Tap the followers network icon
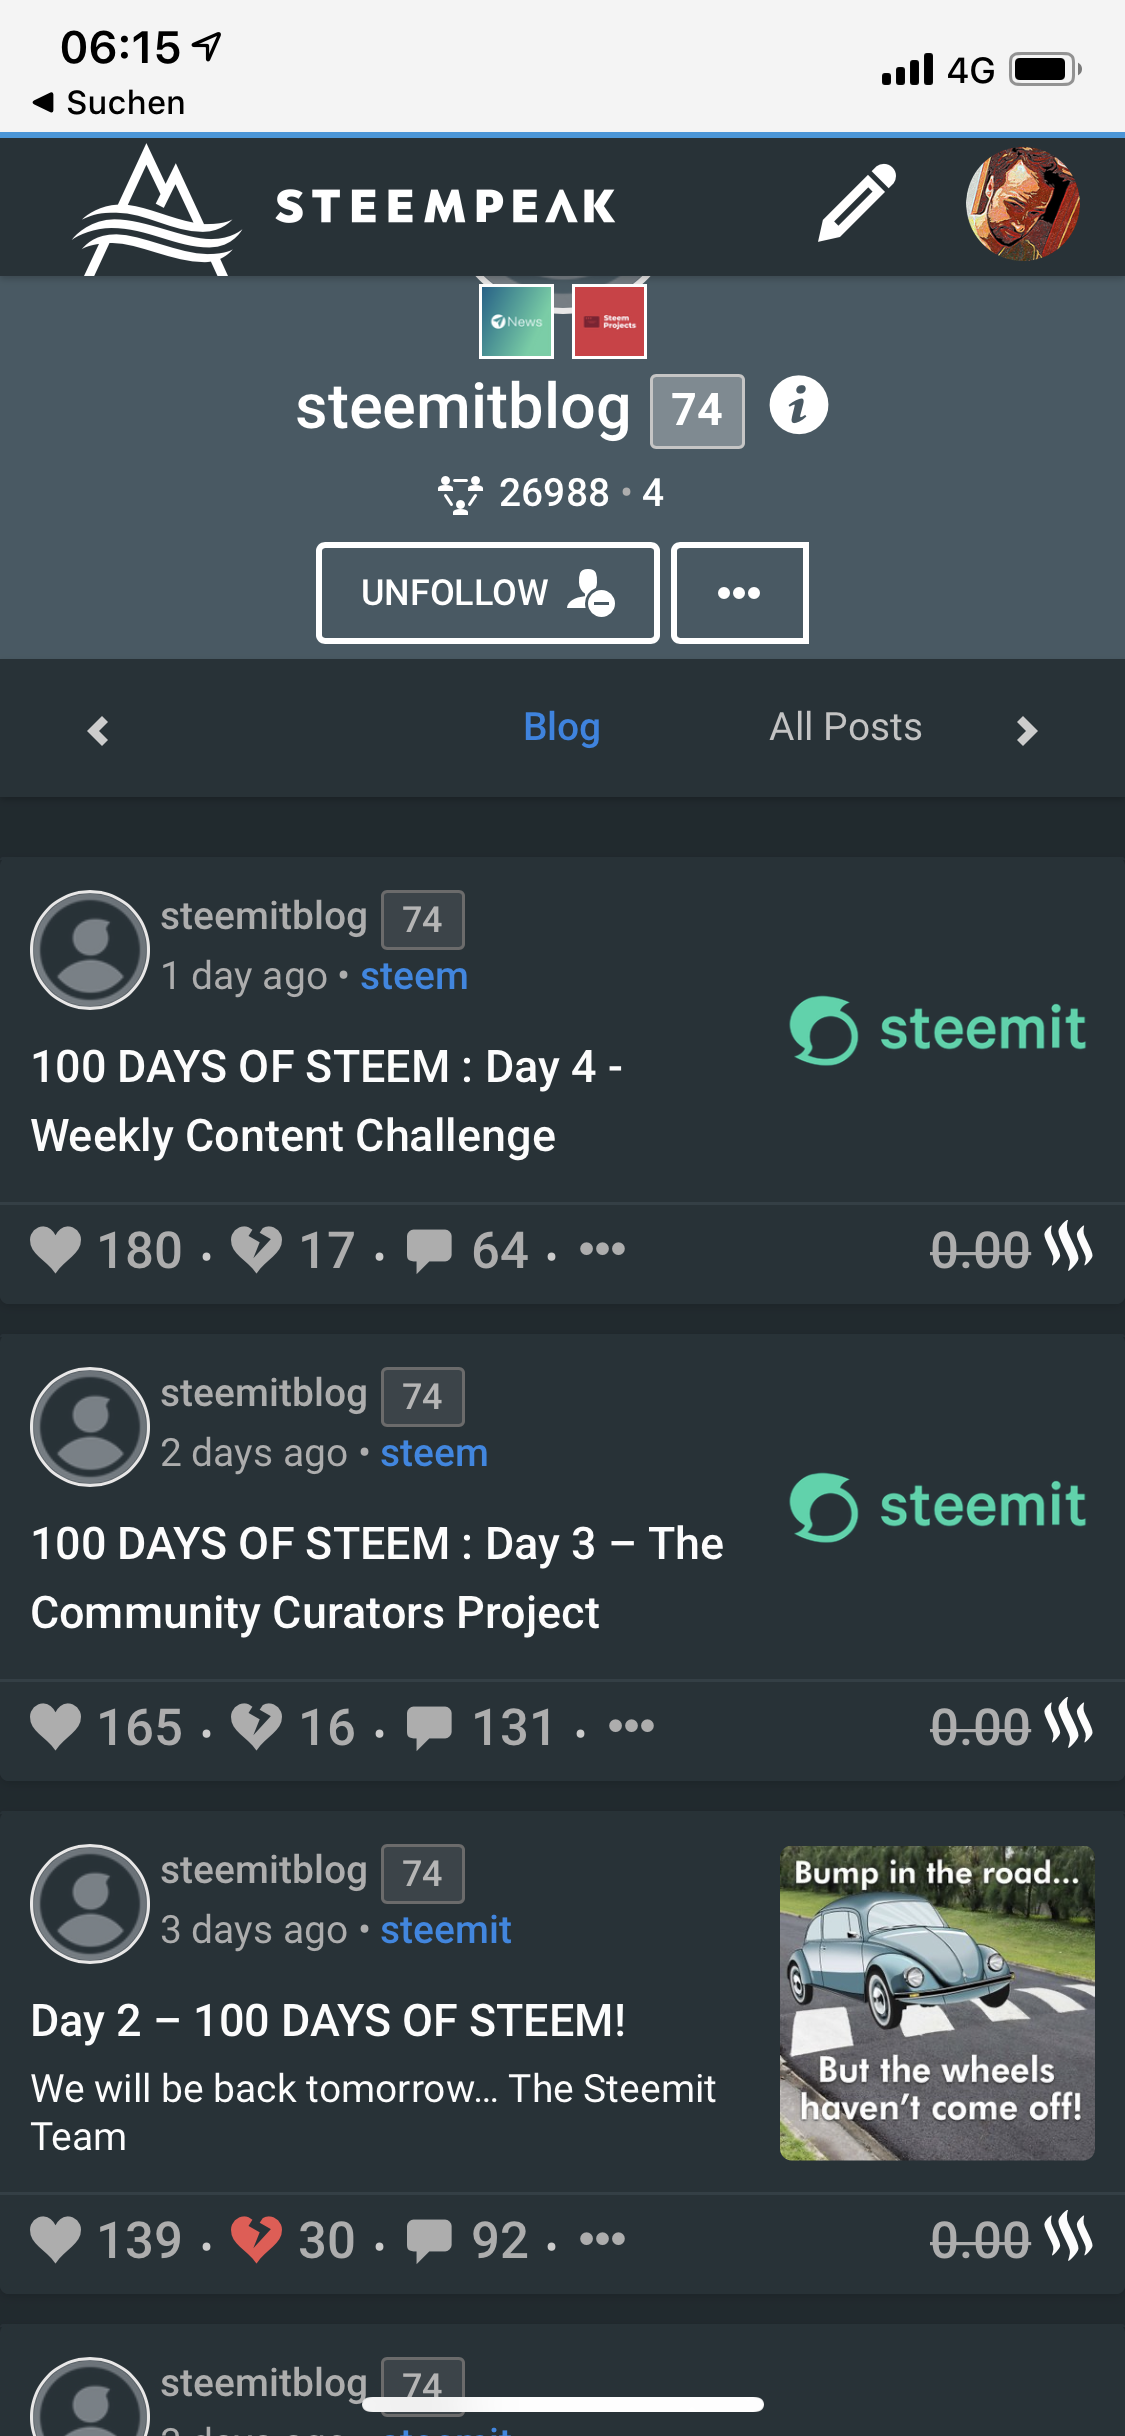This screenshot has height=2436, width=1125. point(460,493)
